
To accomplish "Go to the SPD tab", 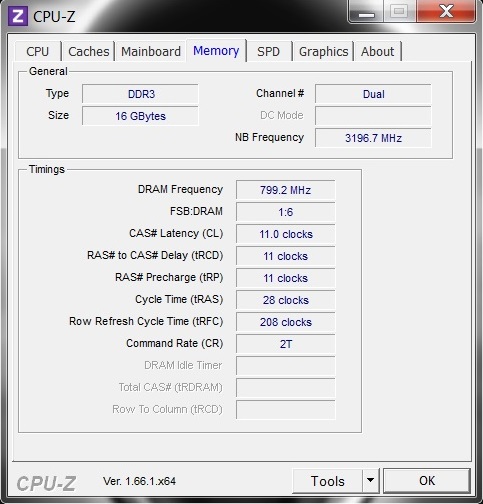I will (x=268, y=51).
